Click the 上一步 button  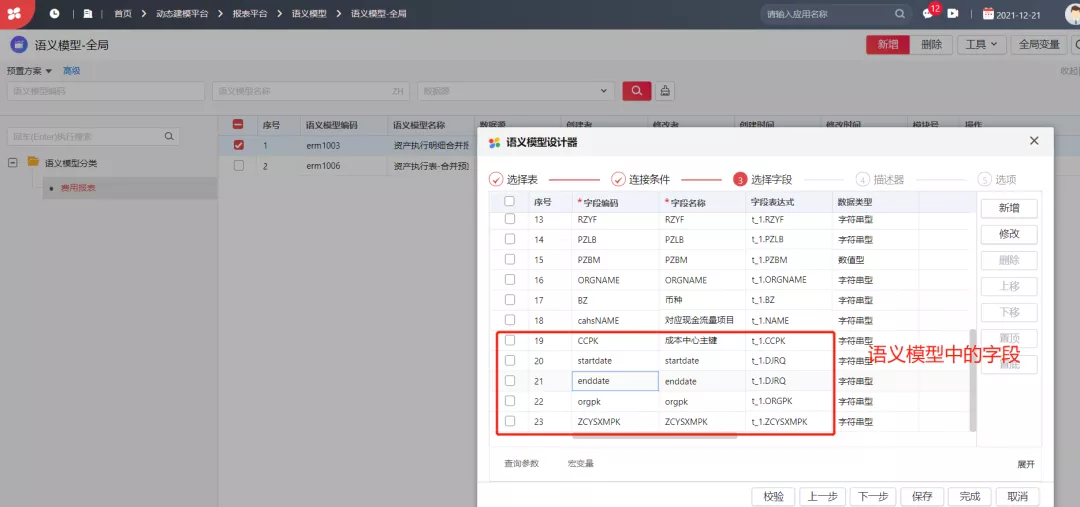click(822, 497)
